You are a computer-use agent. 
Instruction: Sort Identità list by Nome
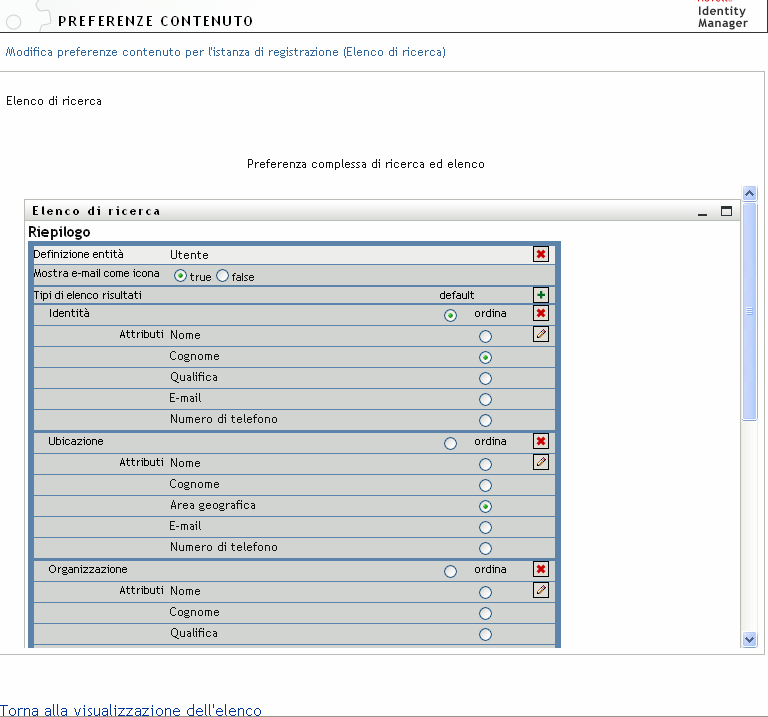tap(485, 336)
